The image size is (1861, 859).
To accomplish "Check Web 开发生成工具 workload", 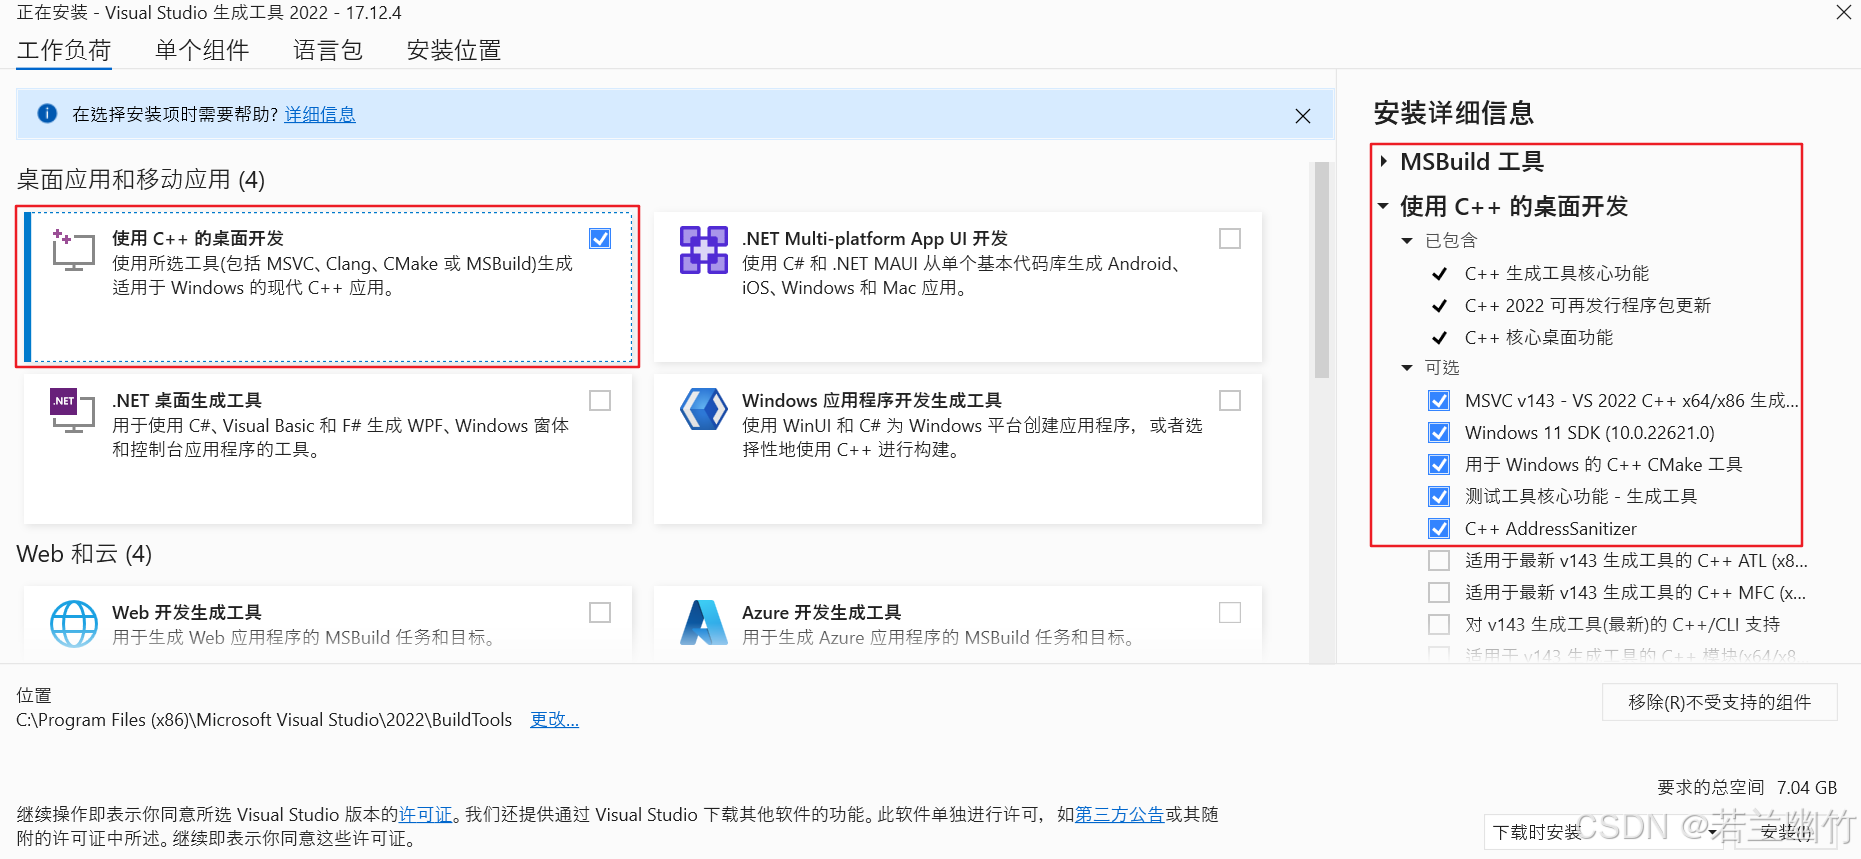I will (x=600, y=612).
